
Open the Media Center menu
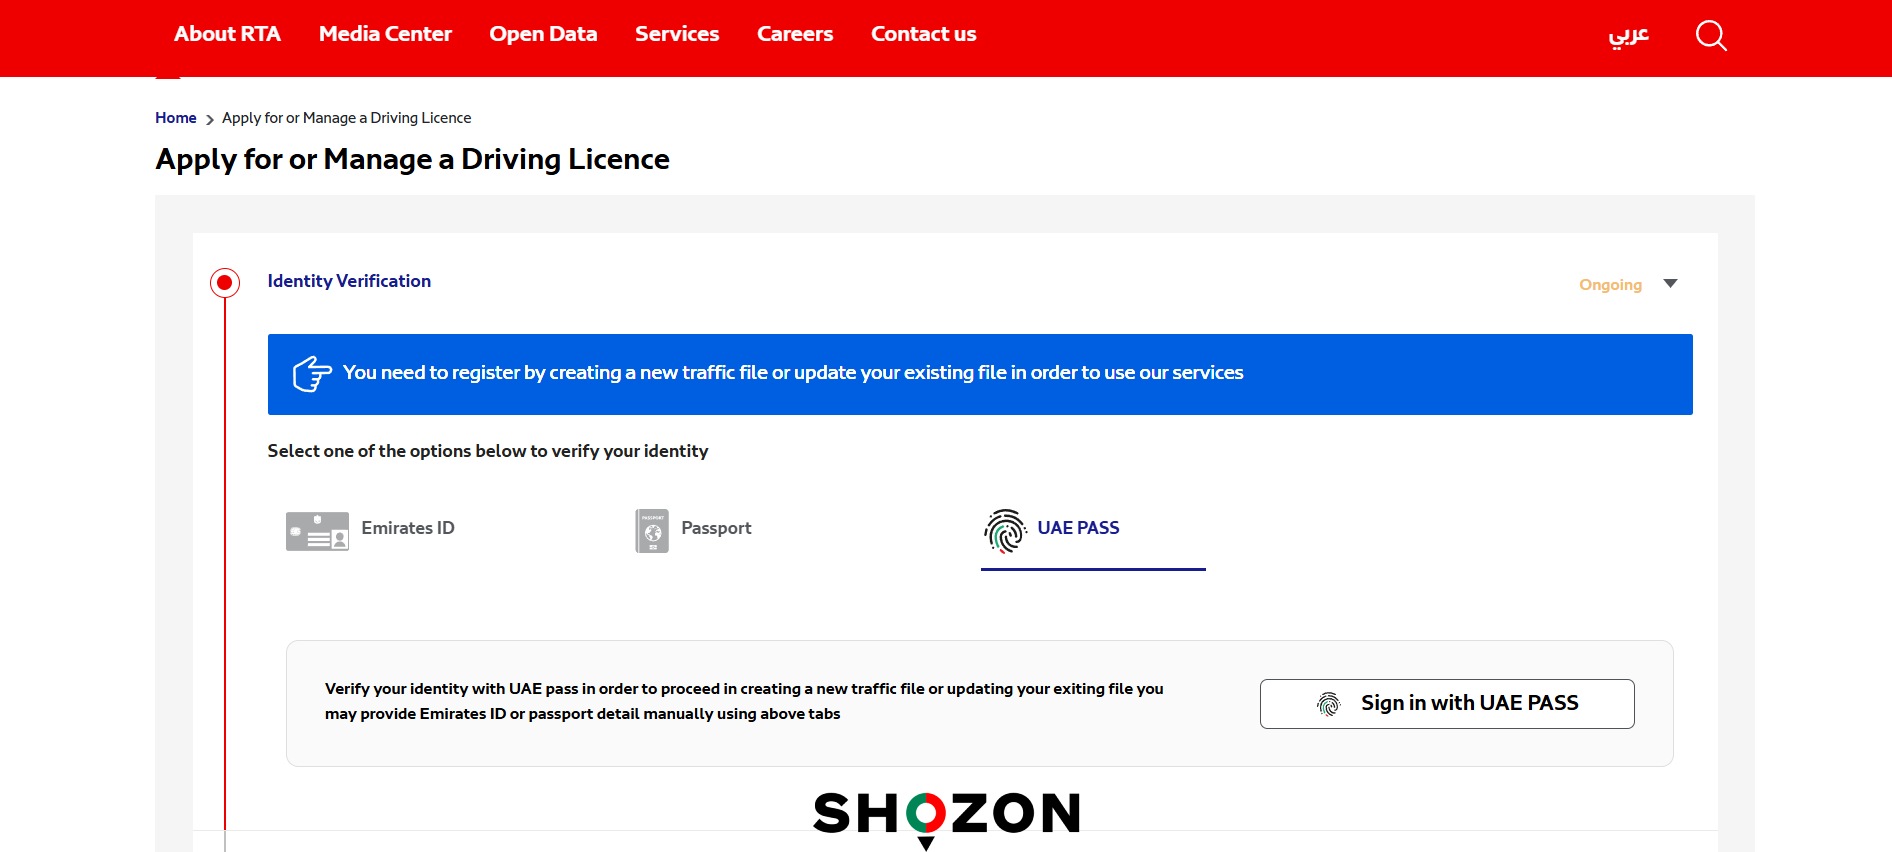pos(385,34)
